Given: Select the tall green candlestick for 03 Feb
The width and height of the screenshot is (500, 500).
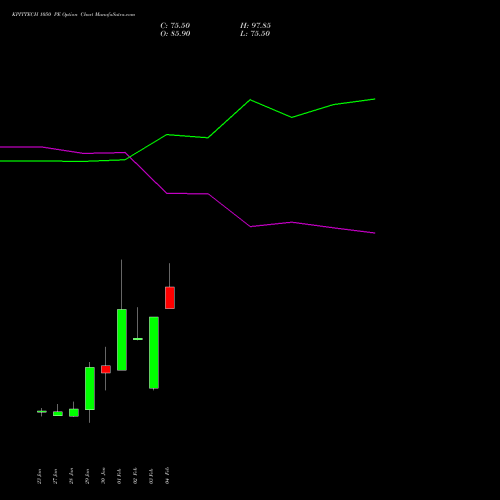Looking at the screenshot, I should click(x=154, y=353).
